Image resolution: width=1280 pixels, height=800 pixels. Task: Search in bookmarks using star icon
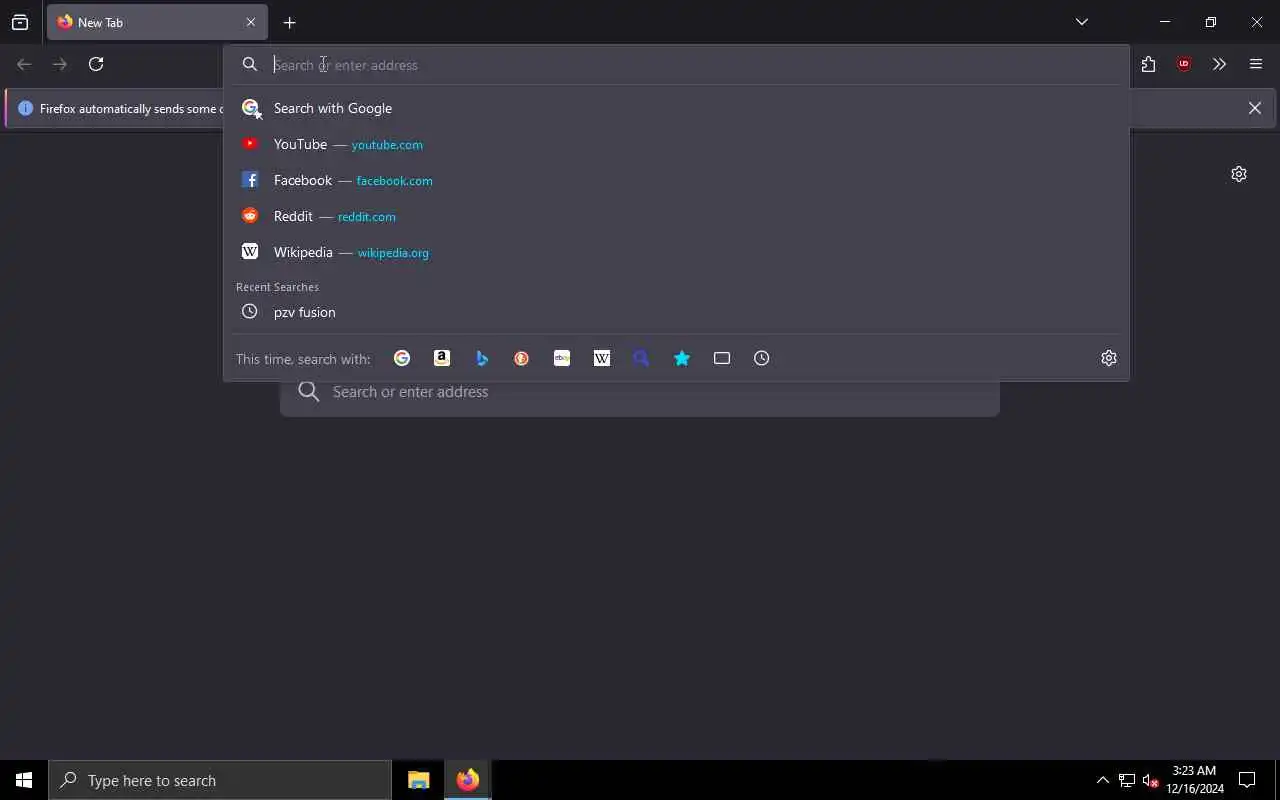pos(682,358)
